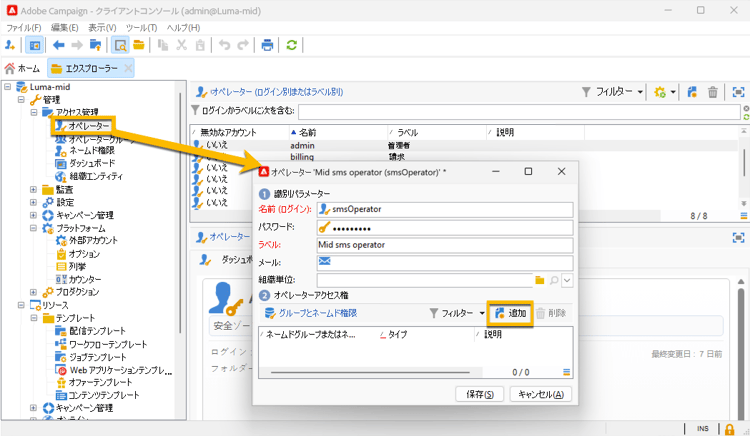Click the greyed 削除 button in dialog
Screen dimensions: 750x436
(x=551, y=313)
